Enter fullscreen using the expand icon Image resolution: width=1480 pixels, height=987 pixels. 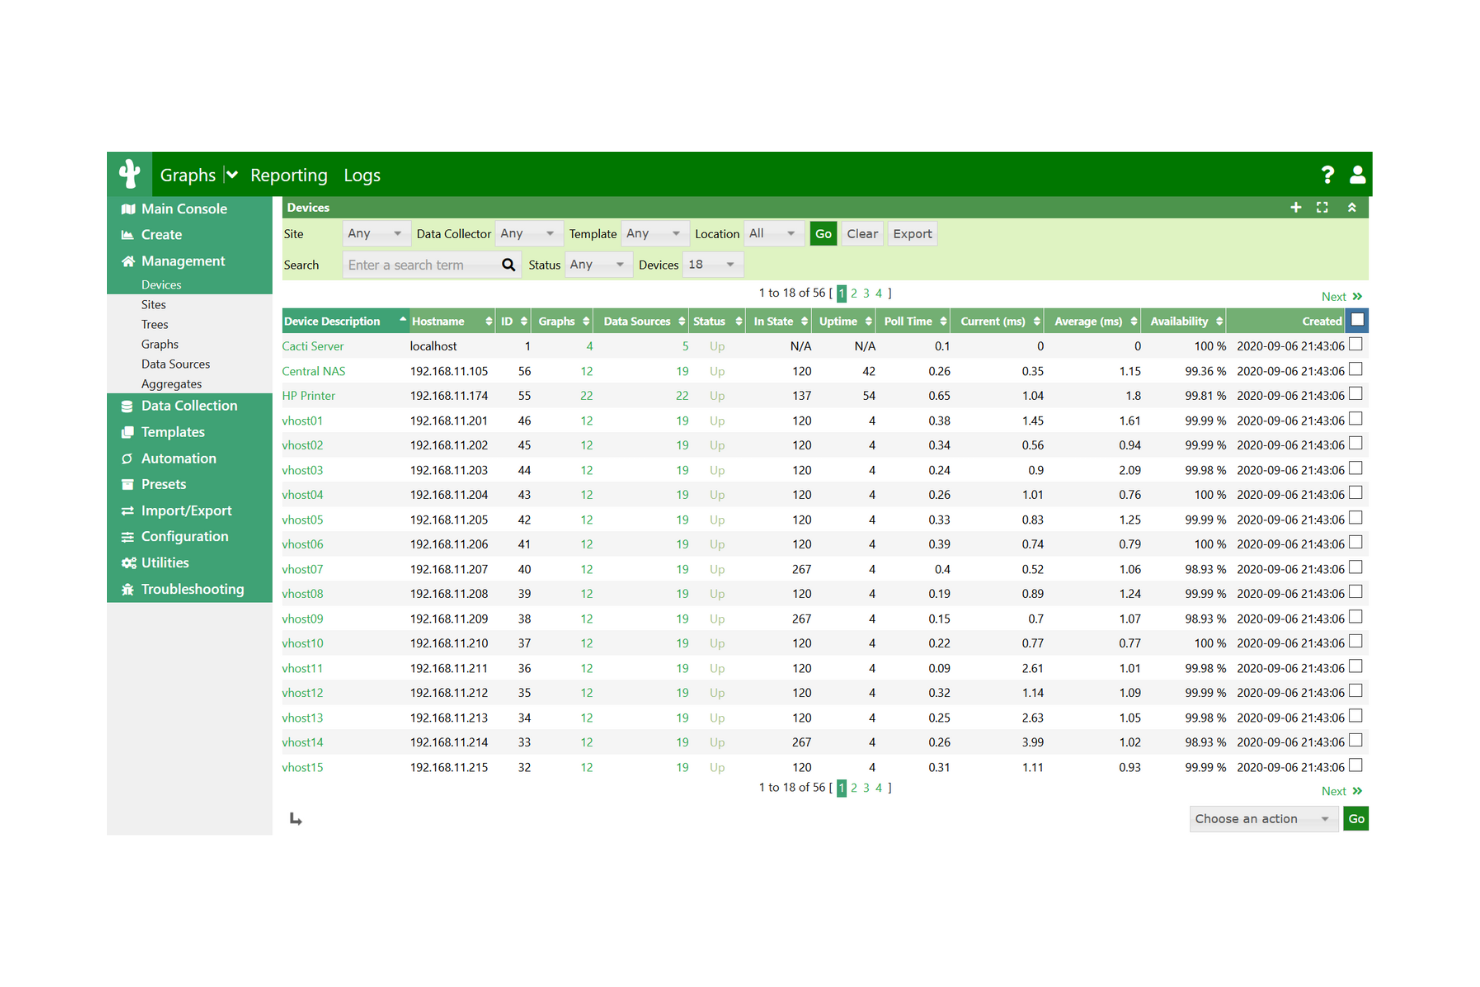1322,207
